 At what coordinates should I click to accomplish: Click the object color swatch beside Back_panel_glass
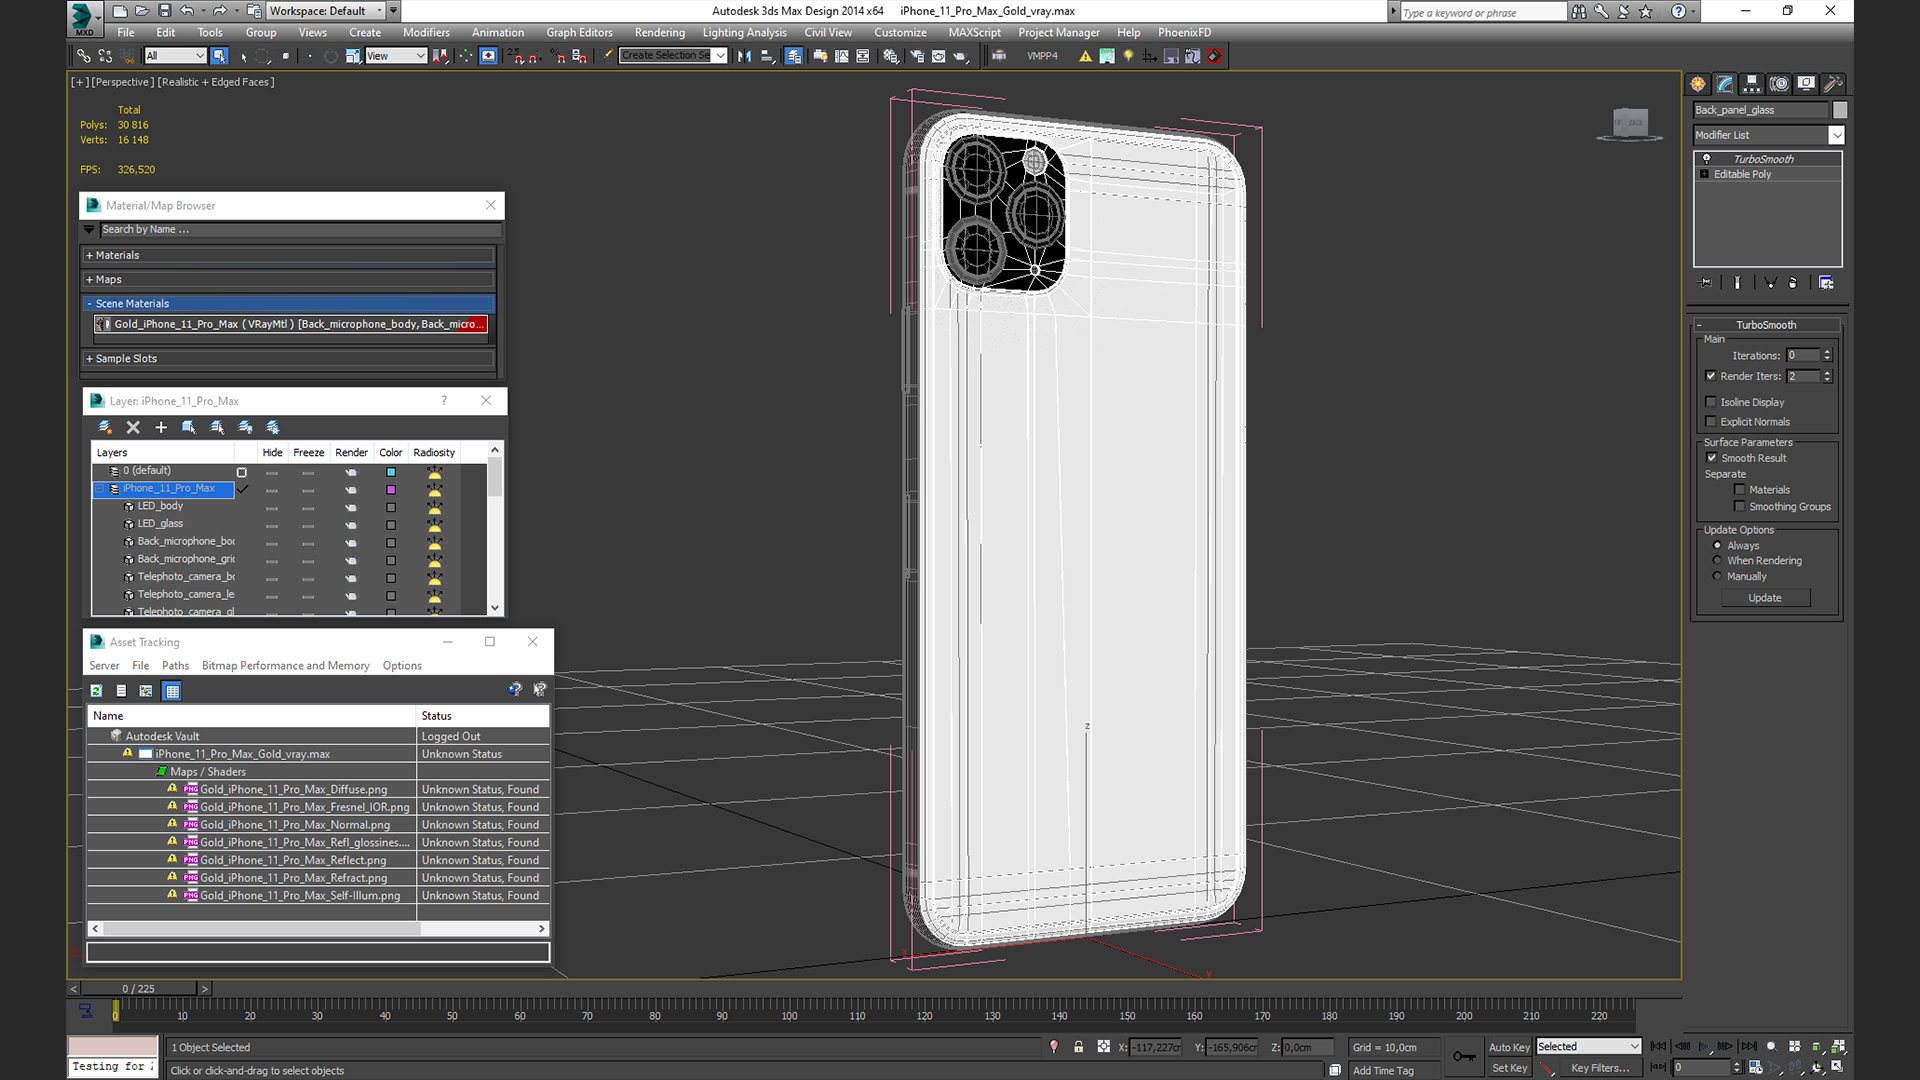tap(1840, 110)
